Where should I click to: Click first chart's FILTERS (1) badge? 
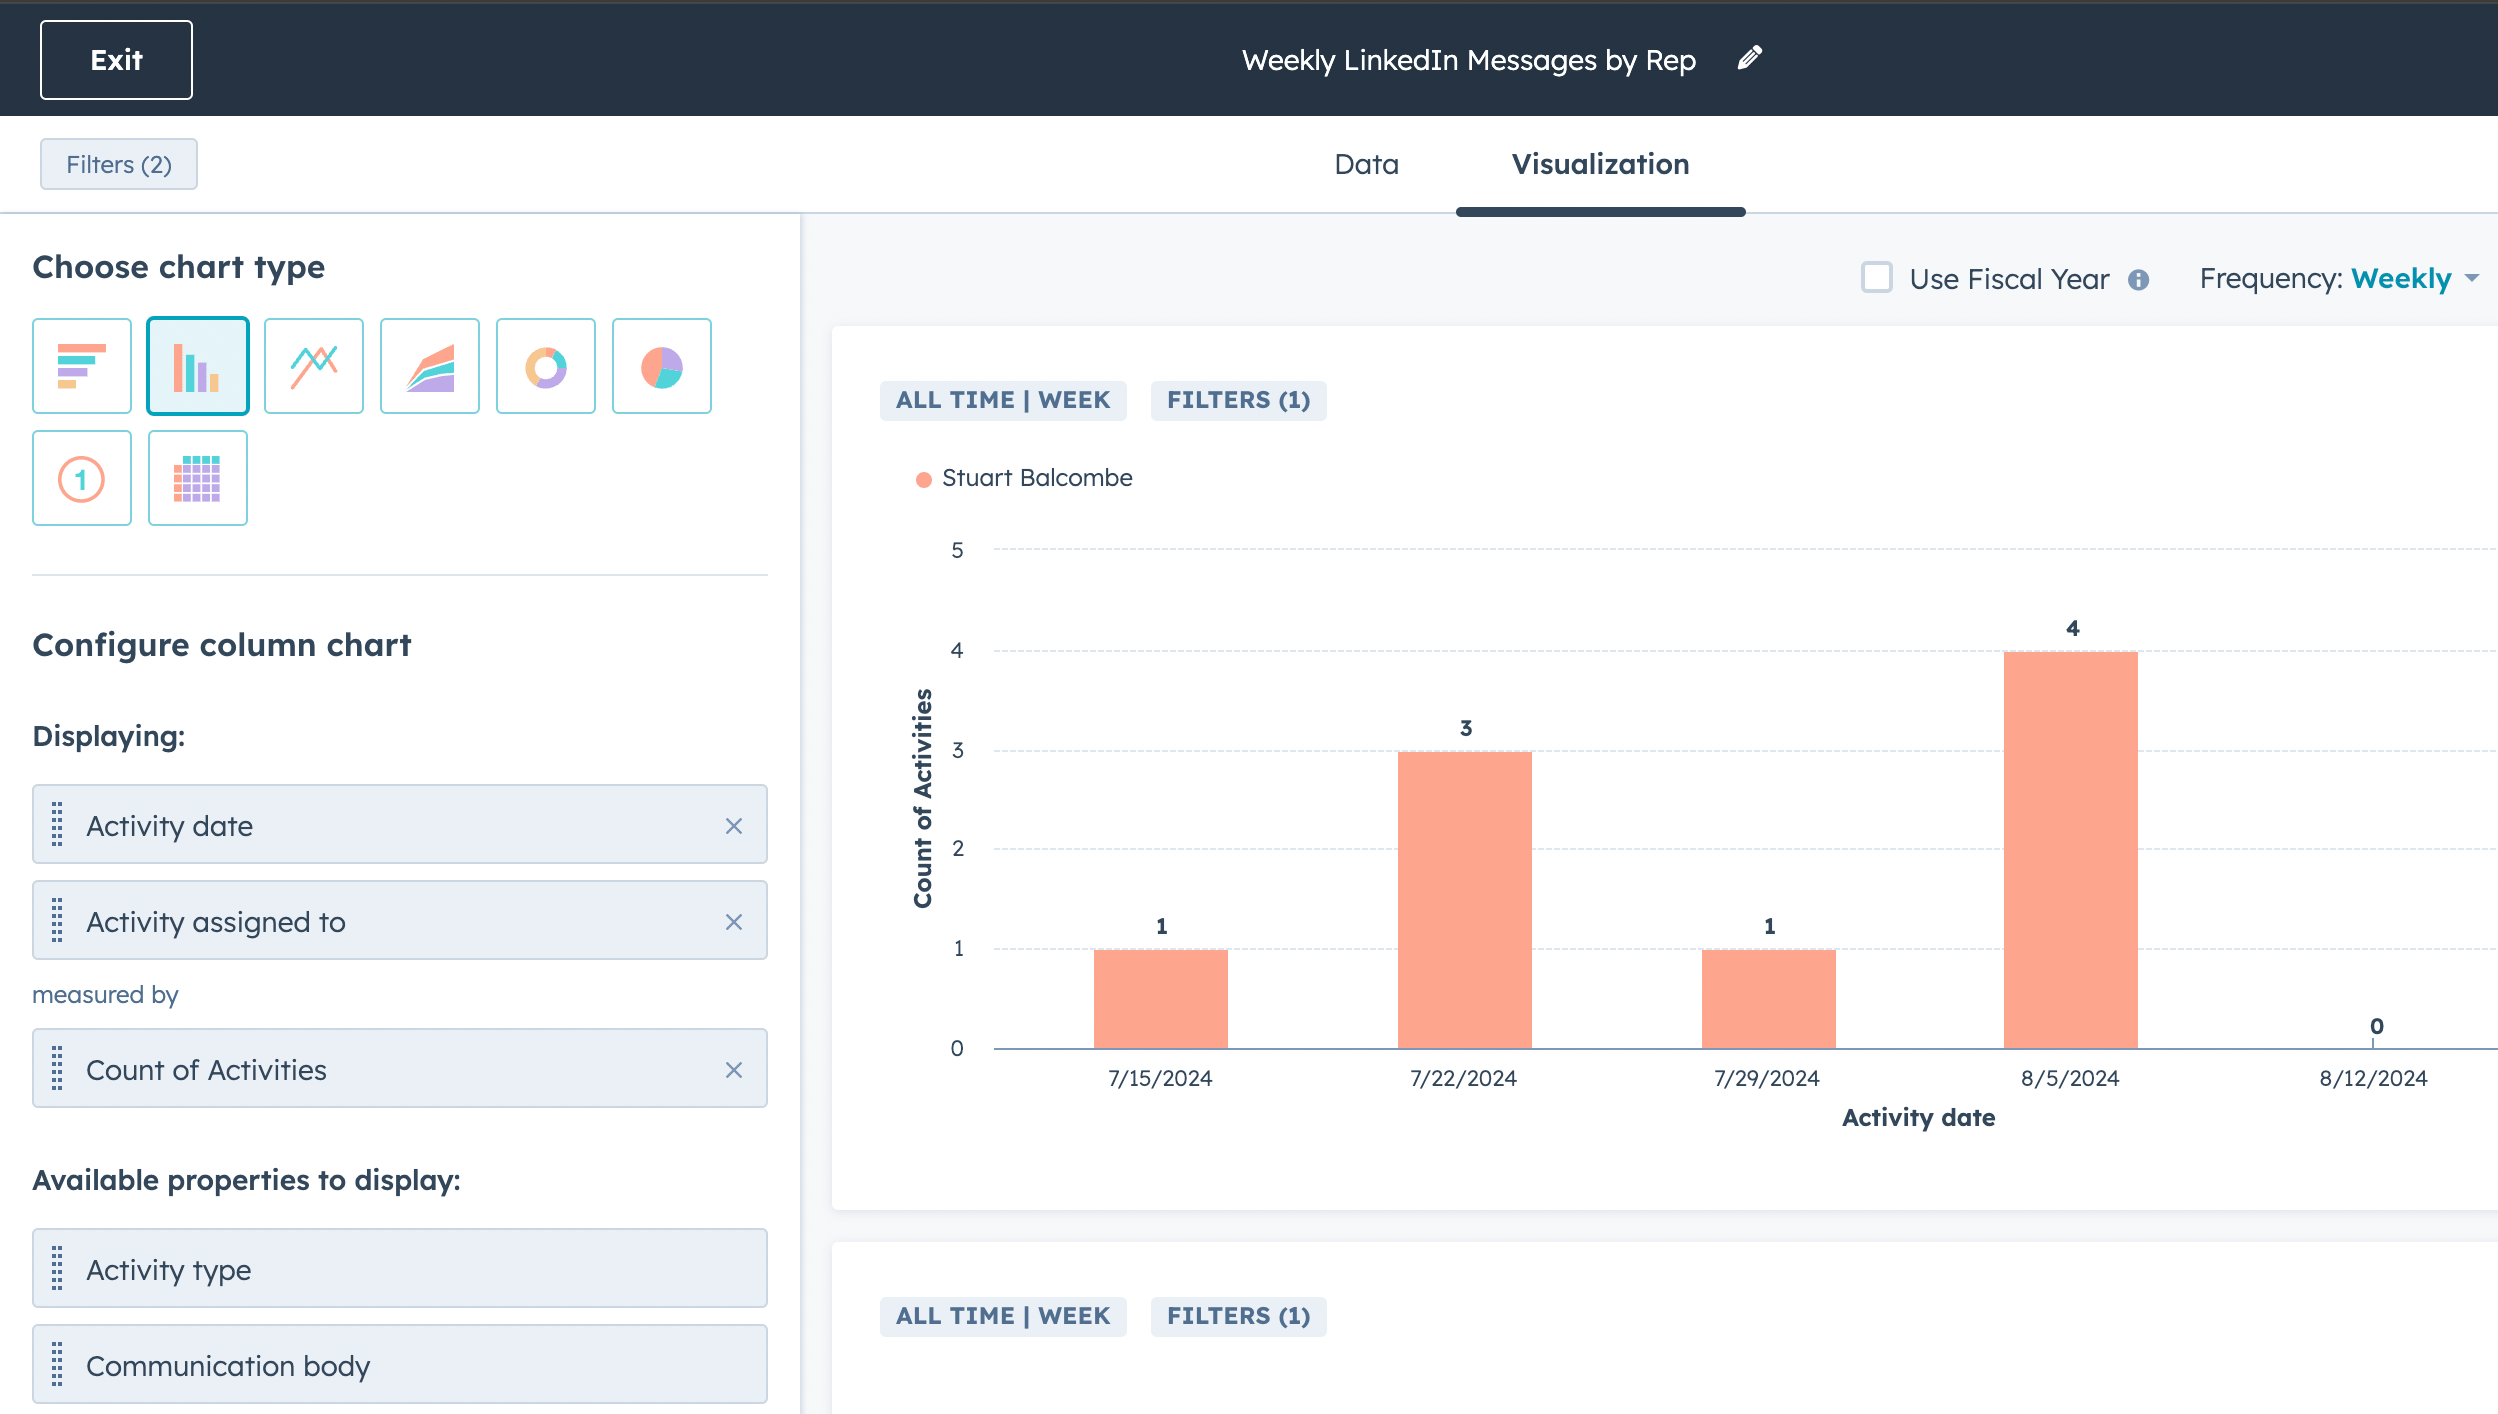tap(1238, 400)
